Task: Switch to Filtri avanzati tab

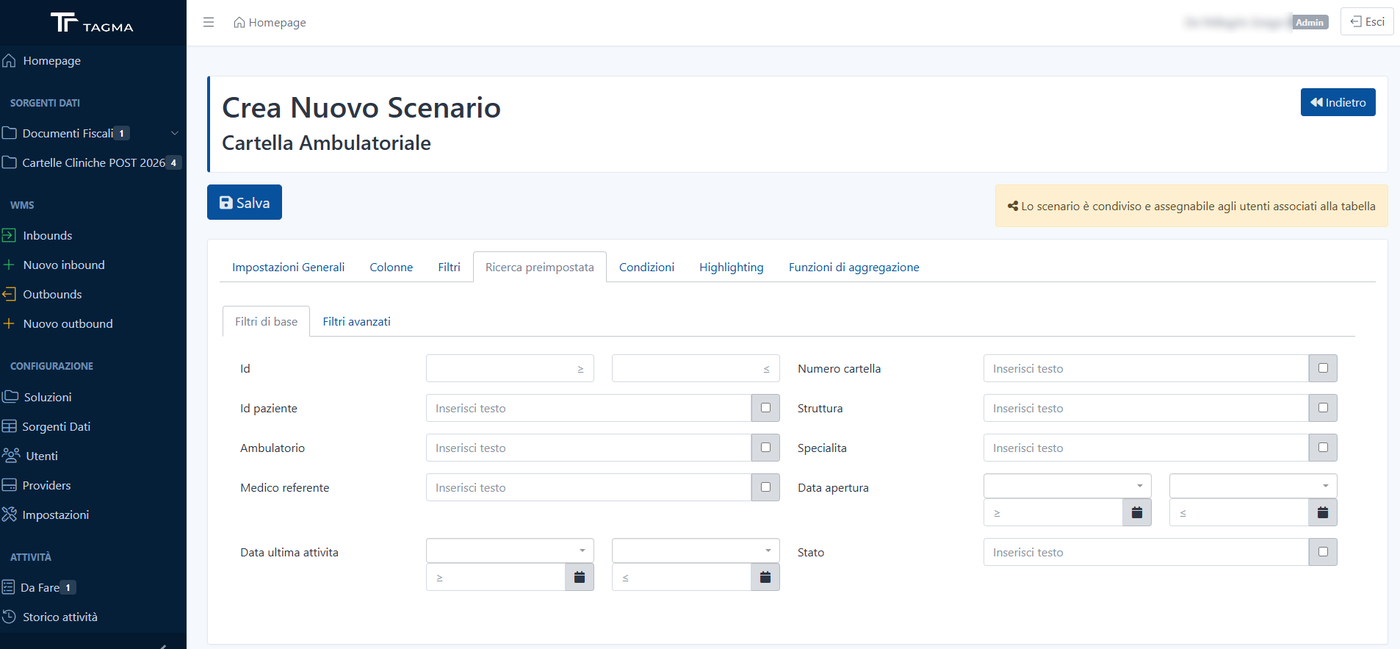Action: coord(356,322)
